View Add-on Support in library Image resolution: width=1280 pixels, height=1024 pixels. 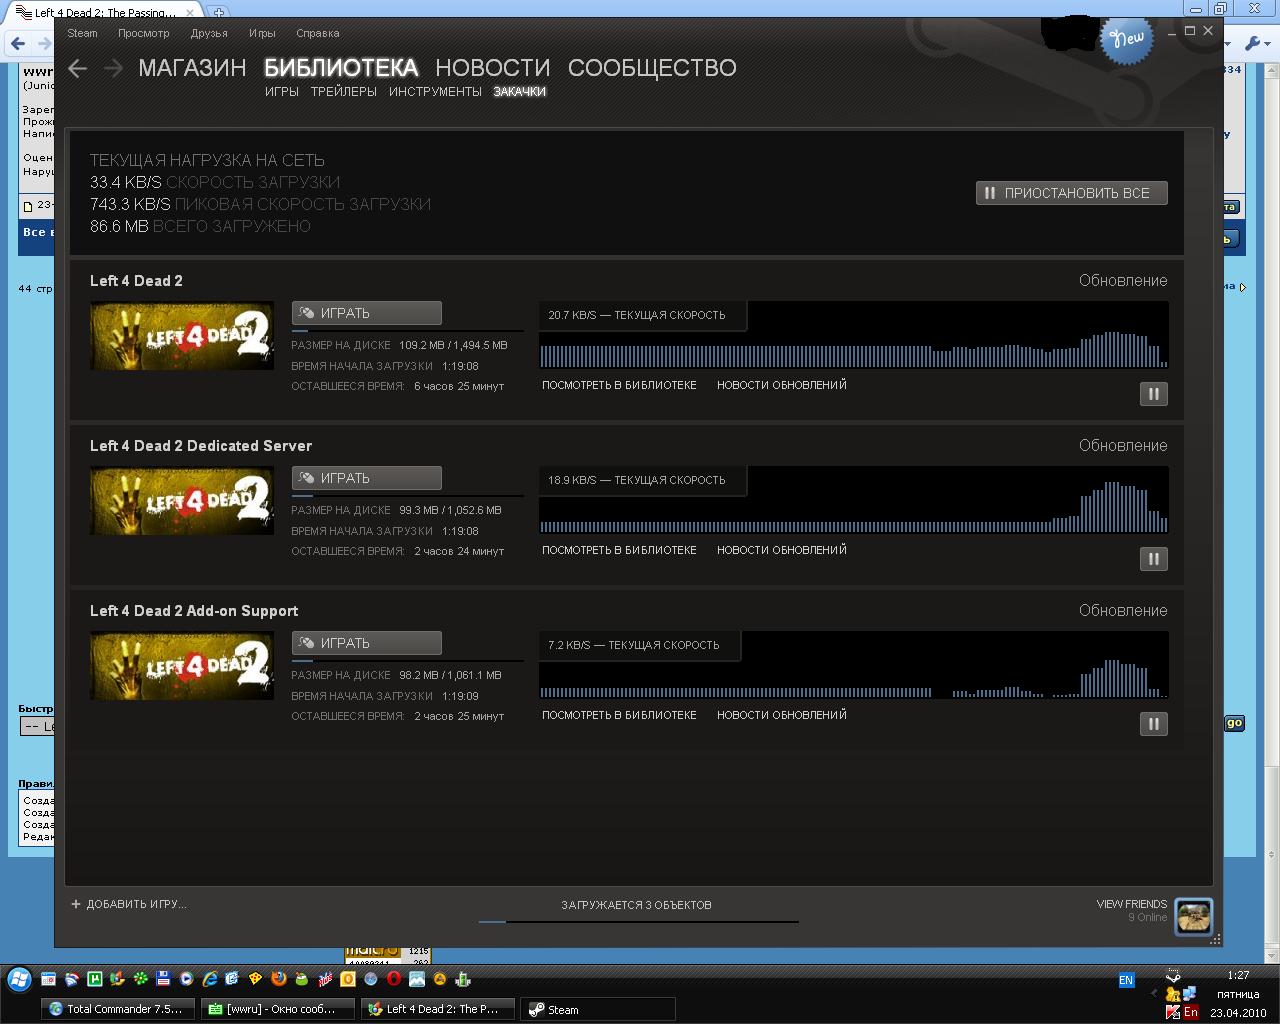pos(619,715)
